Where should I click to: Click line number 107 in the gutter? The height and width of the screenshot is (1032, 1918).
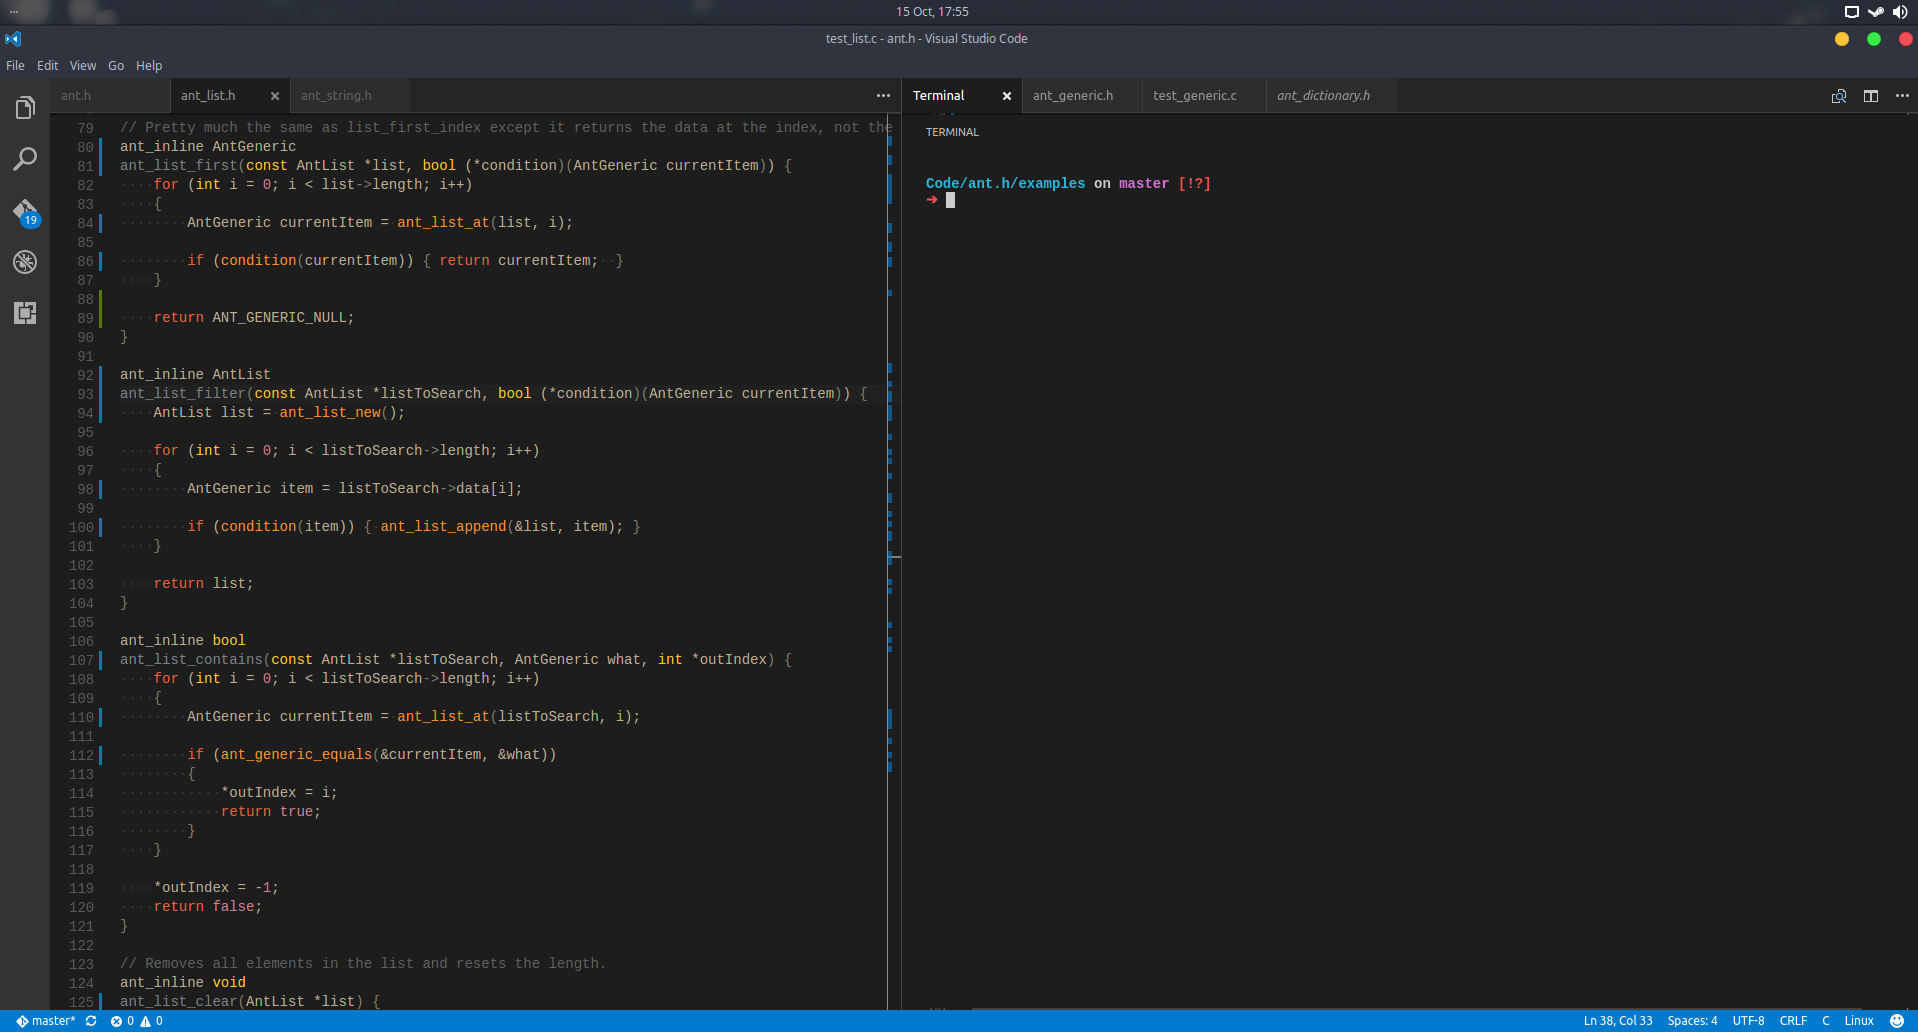tap(81, 660)
